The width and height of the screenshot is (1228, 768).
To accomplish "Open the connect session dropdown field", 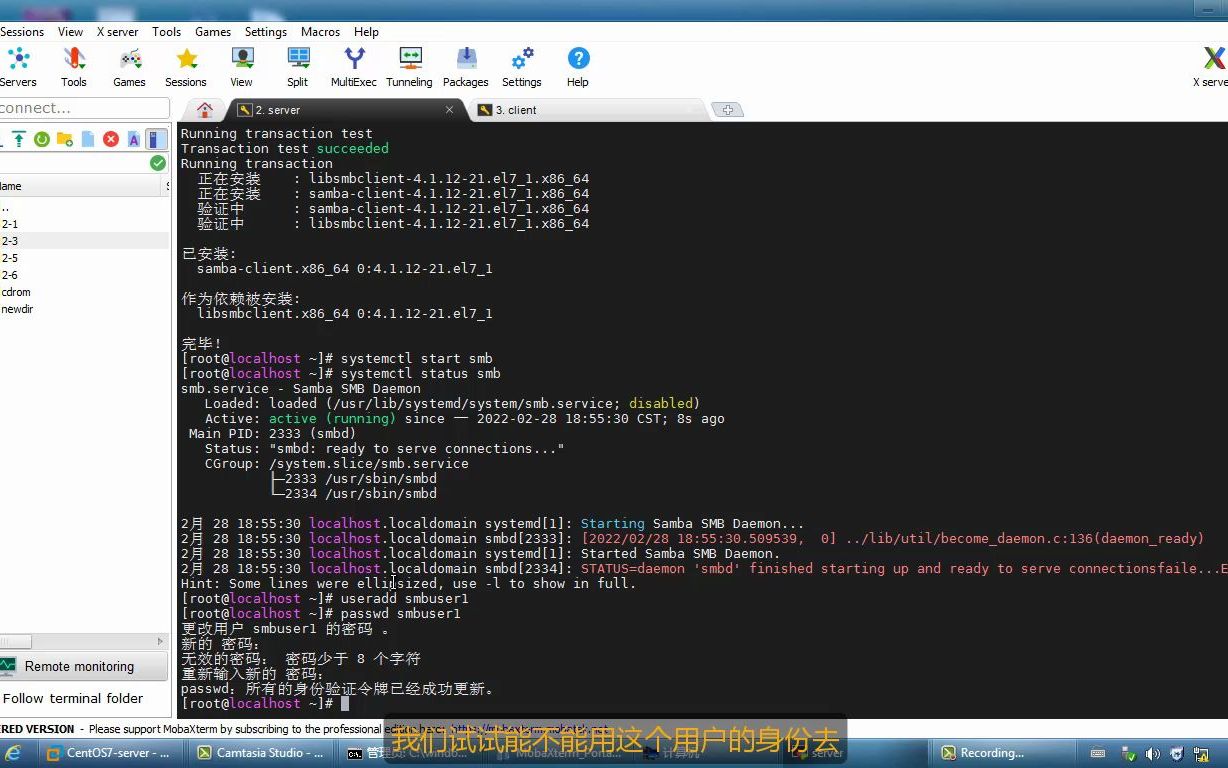I will (x=85, y=108).
